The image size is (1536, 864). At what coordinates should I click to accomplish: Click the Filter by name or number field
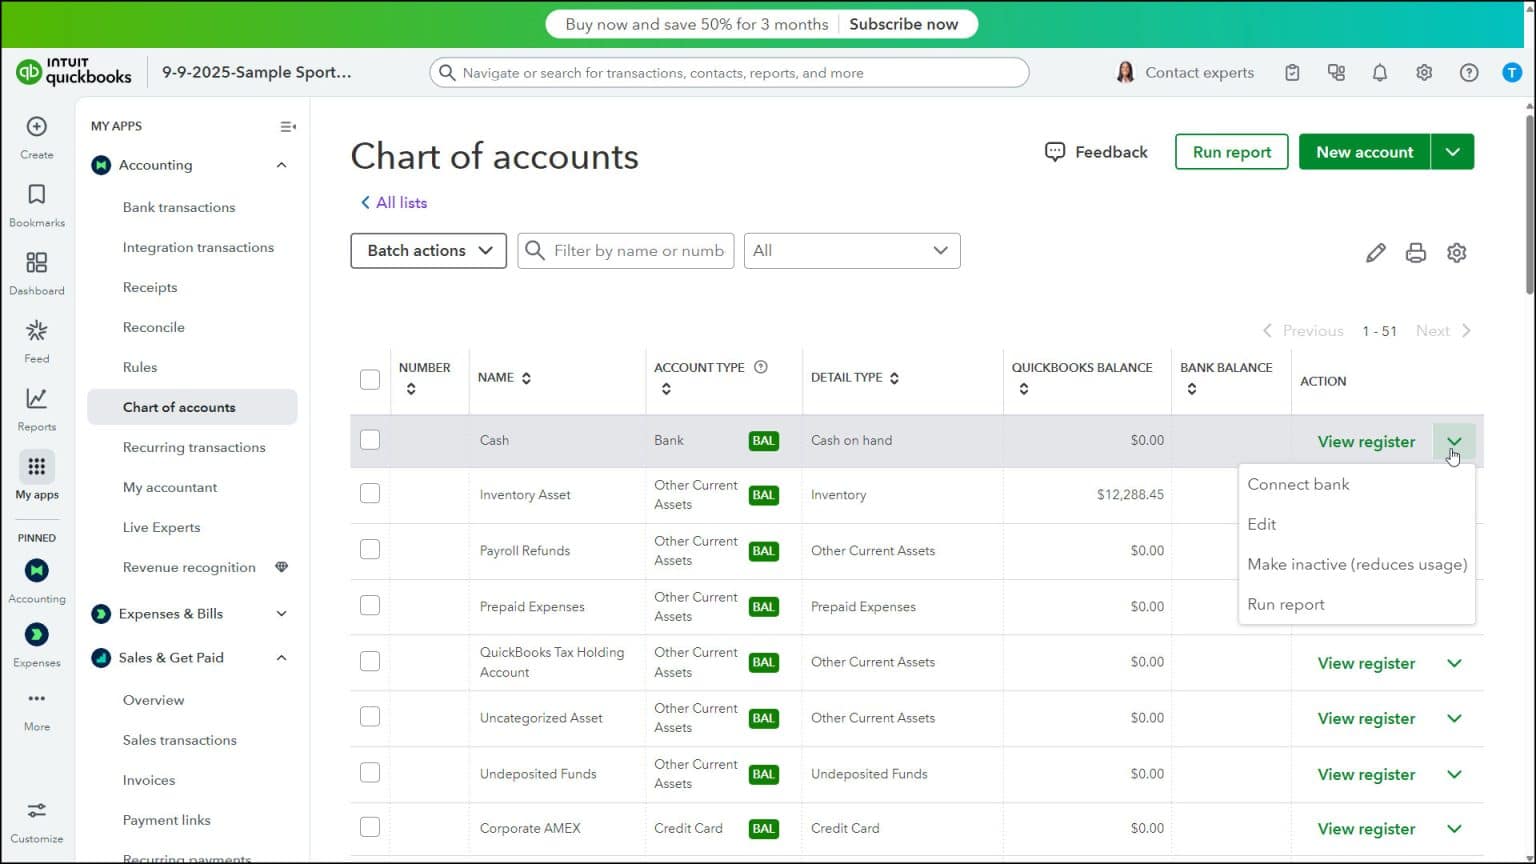pos(626,251)
